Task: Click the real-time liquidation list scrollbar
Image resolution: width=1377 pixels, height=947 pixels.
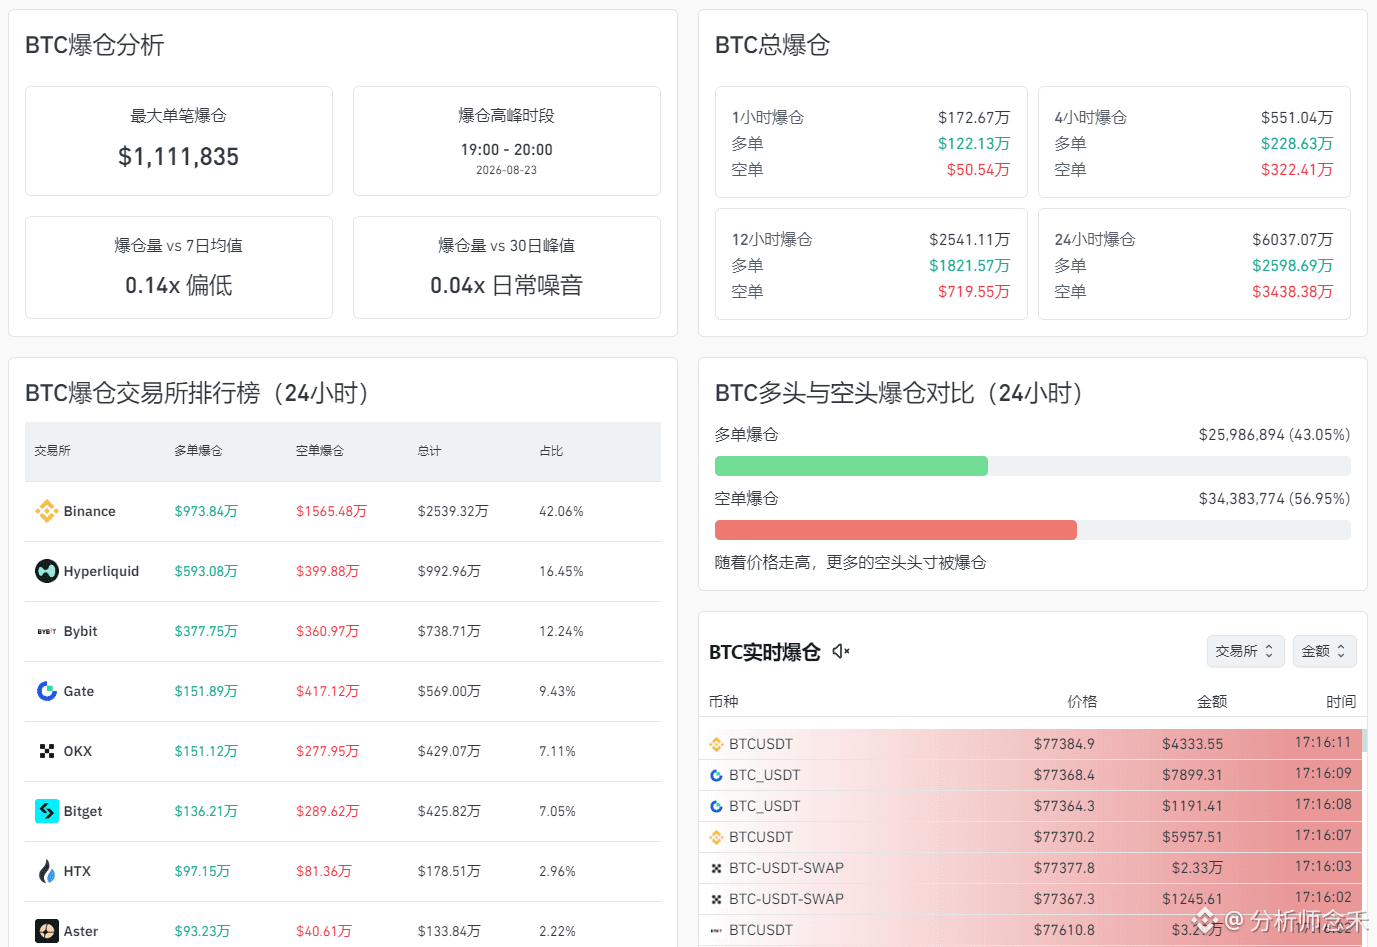Action: (1364, 741)
